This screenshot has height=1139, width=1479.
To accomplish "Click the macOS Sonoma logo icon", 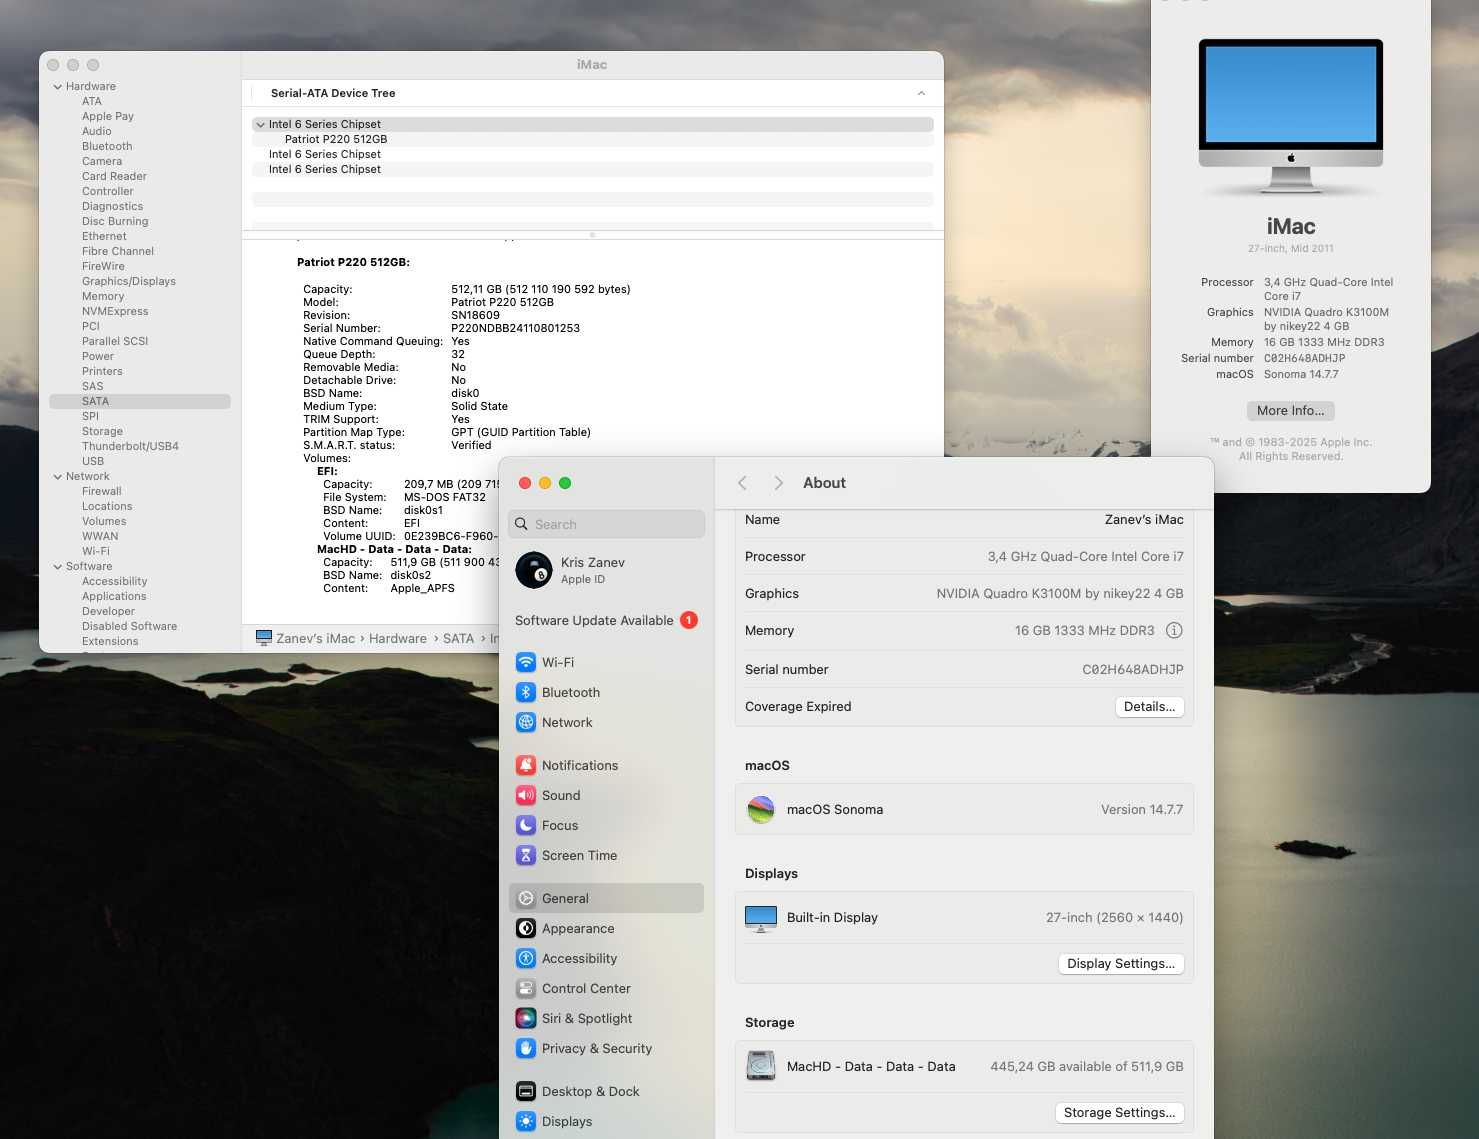I will 761,809.
